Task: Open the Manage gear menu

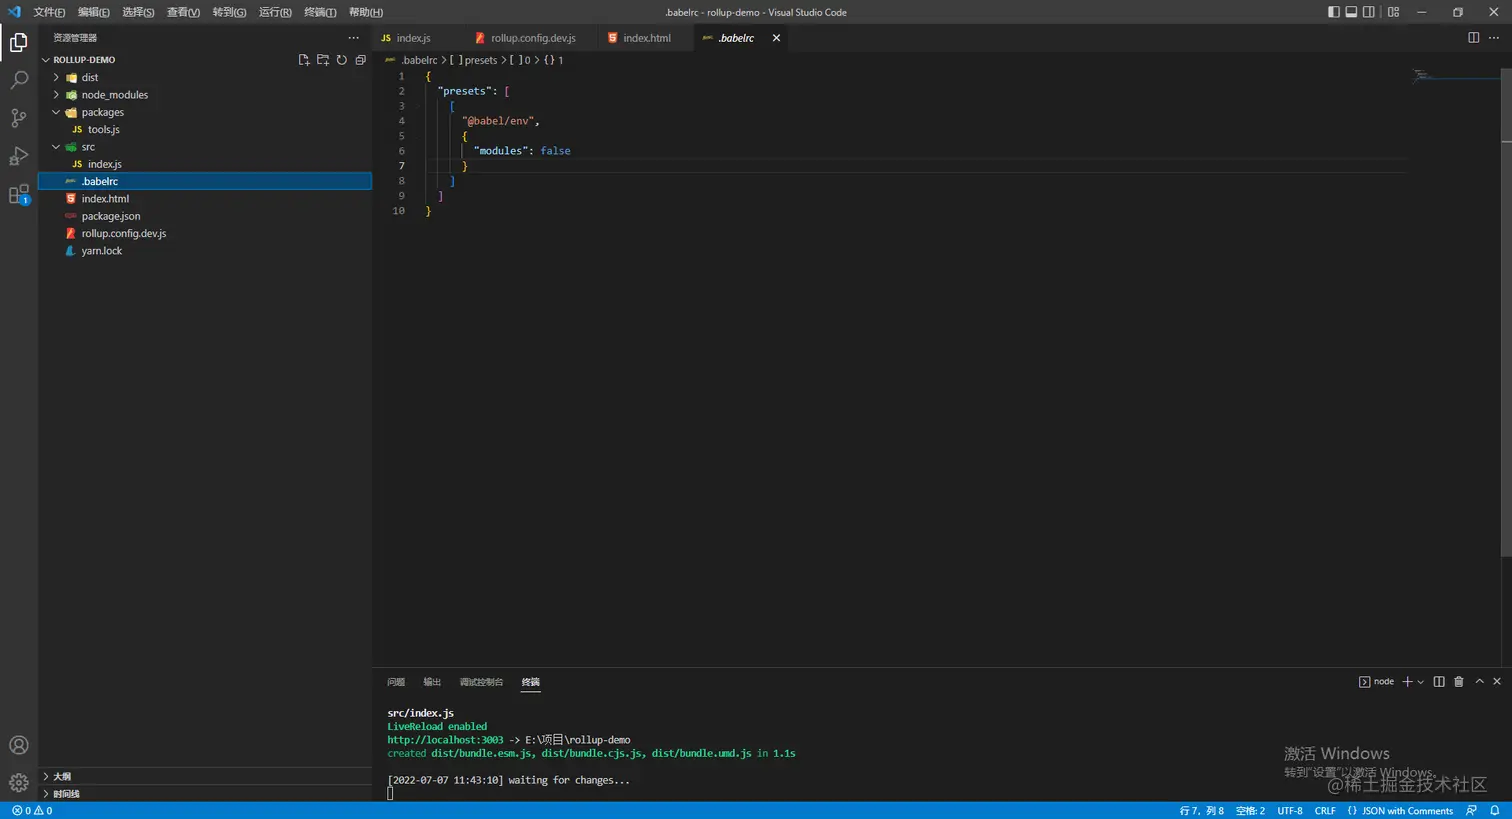Action: click(x=18, y=783)
